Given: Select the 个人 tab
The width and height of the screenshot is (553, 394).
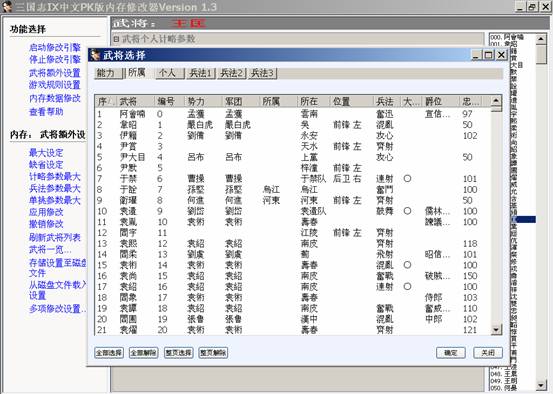Looking at the screenshot, I should click(x=170, y=73).
